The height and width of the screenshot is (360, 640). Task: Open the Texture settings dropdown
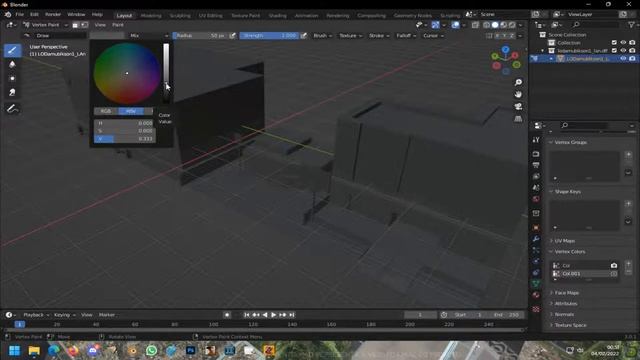[x=351, y=36]
